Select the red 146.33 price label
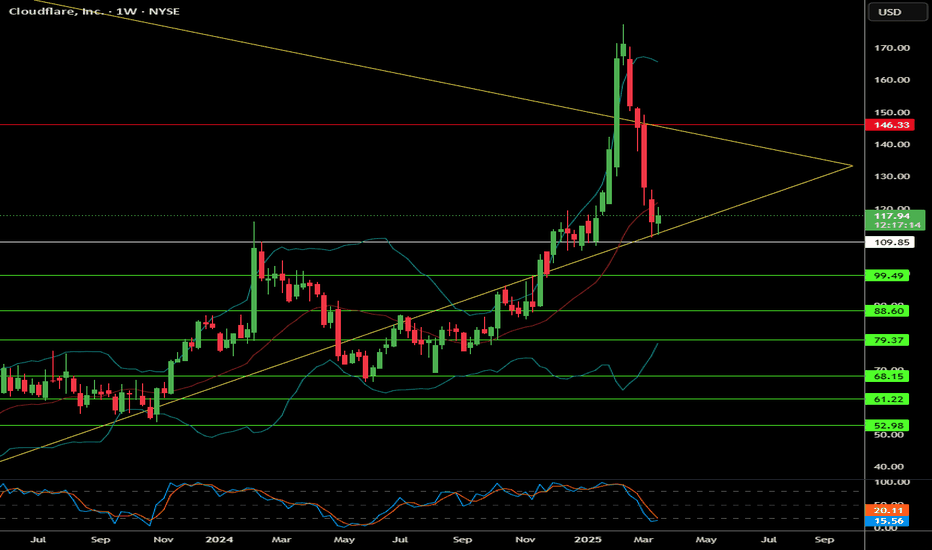932x550 pixels. click(889, 125)
